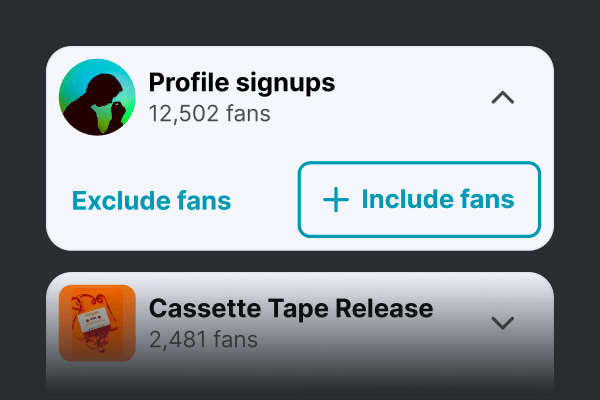Select the 2,481 fans count text
The height and width of the screenshot is (400, 600).
point(203,339)
